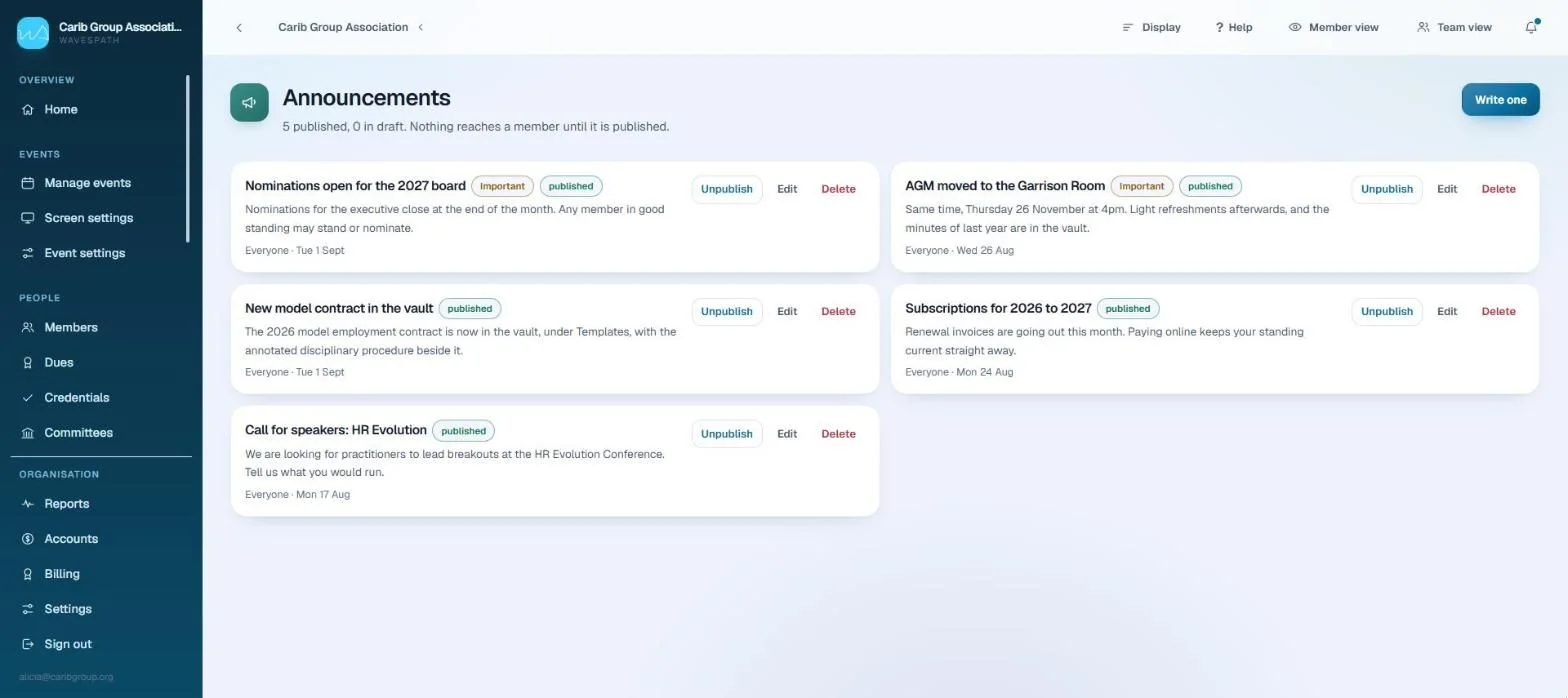Unpublish the AGM moved announcement

click(1387, 189)
